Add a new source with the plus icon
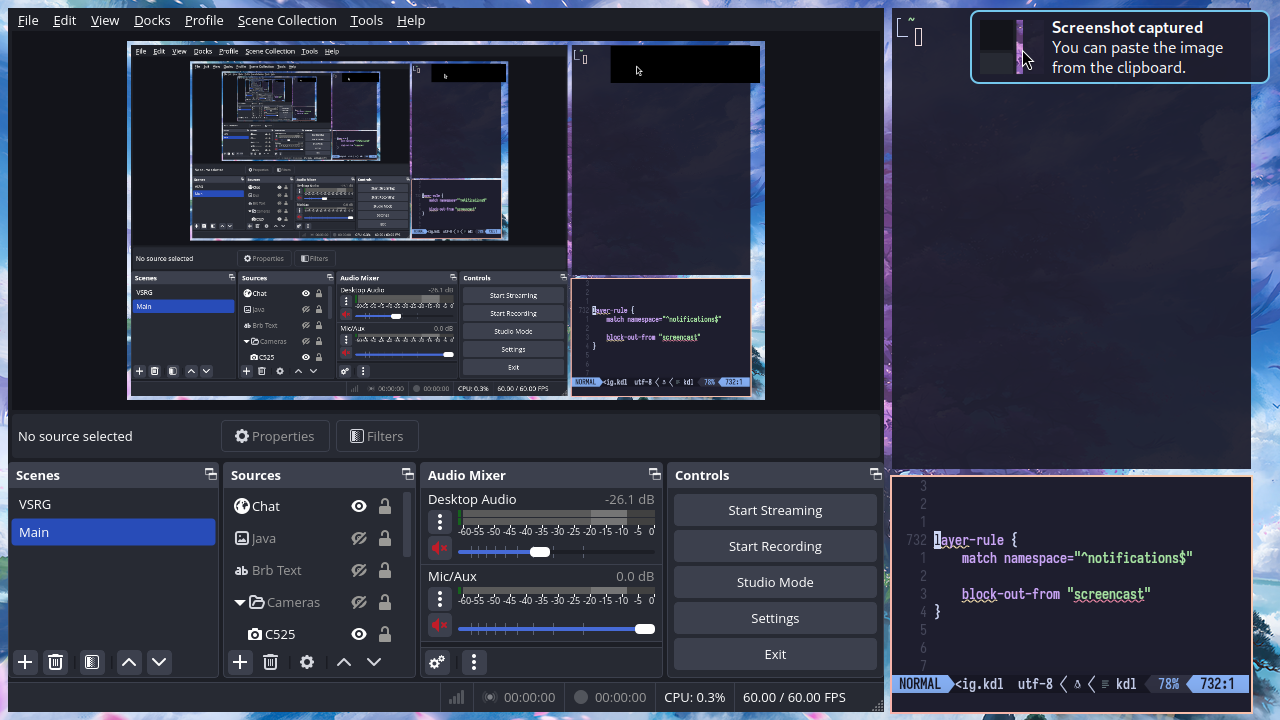Image resolution: width=1280 pixels, height=720 pixels. 239,662
